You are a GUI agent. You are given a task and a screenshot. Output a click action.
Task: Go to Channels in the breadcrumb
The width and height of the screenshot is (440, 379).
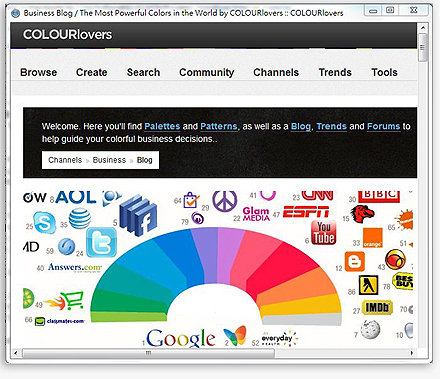pos(65,160)
